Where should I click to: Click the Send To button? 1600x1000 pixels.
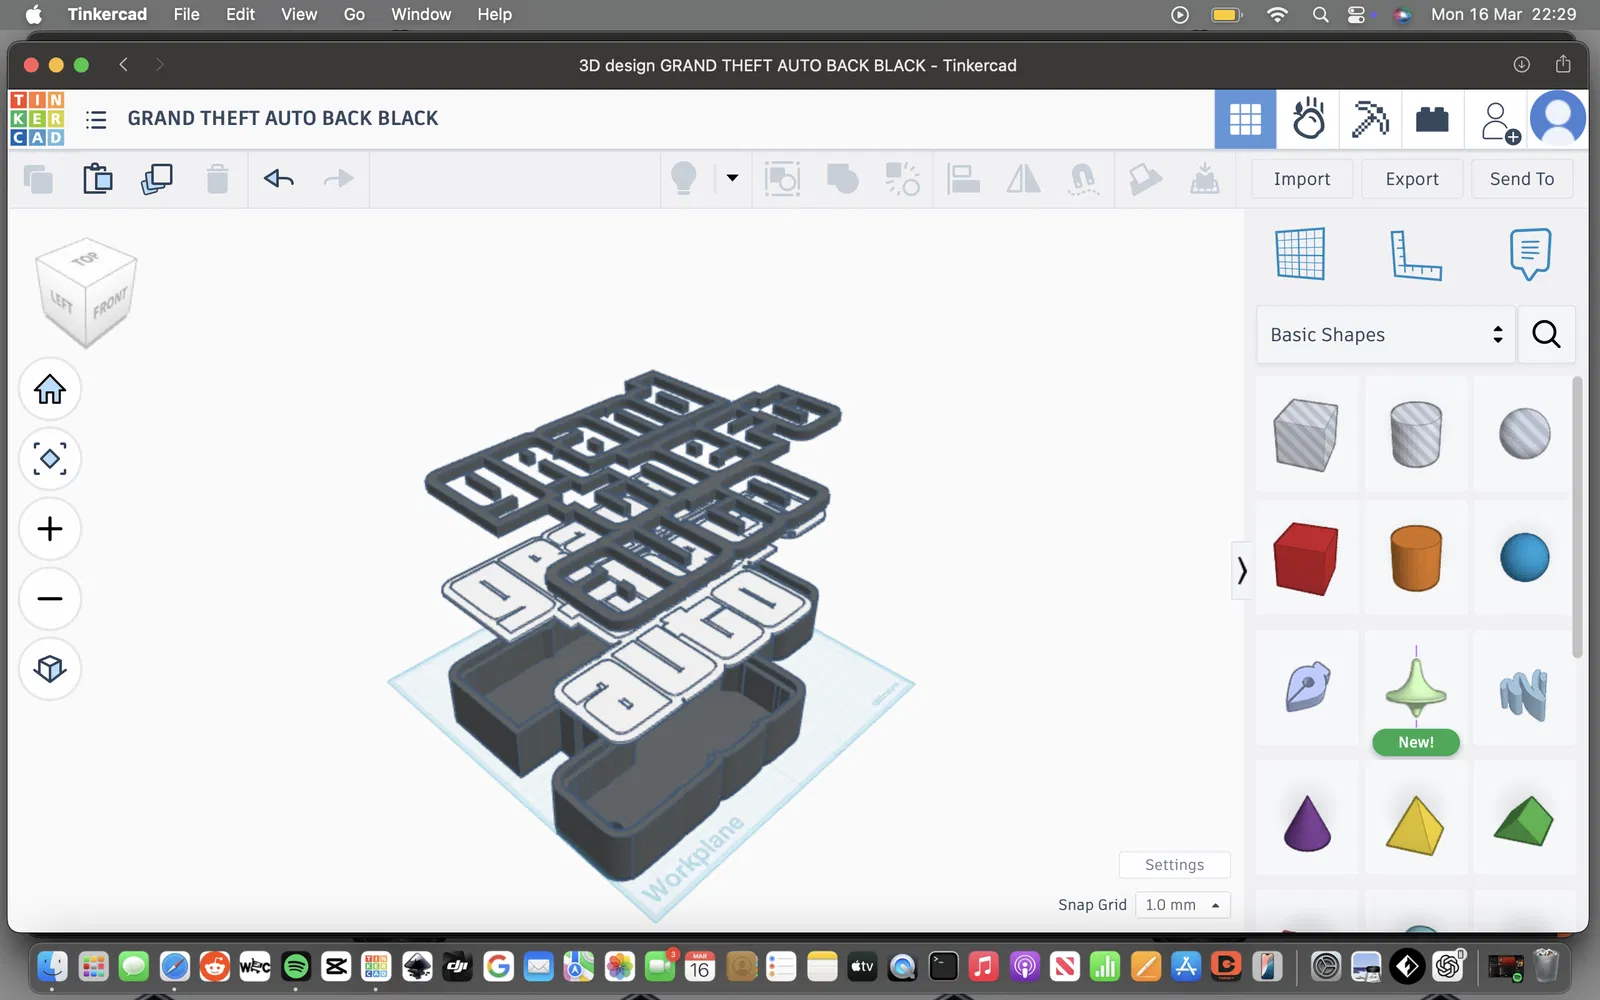click(x=1522, y=179)
